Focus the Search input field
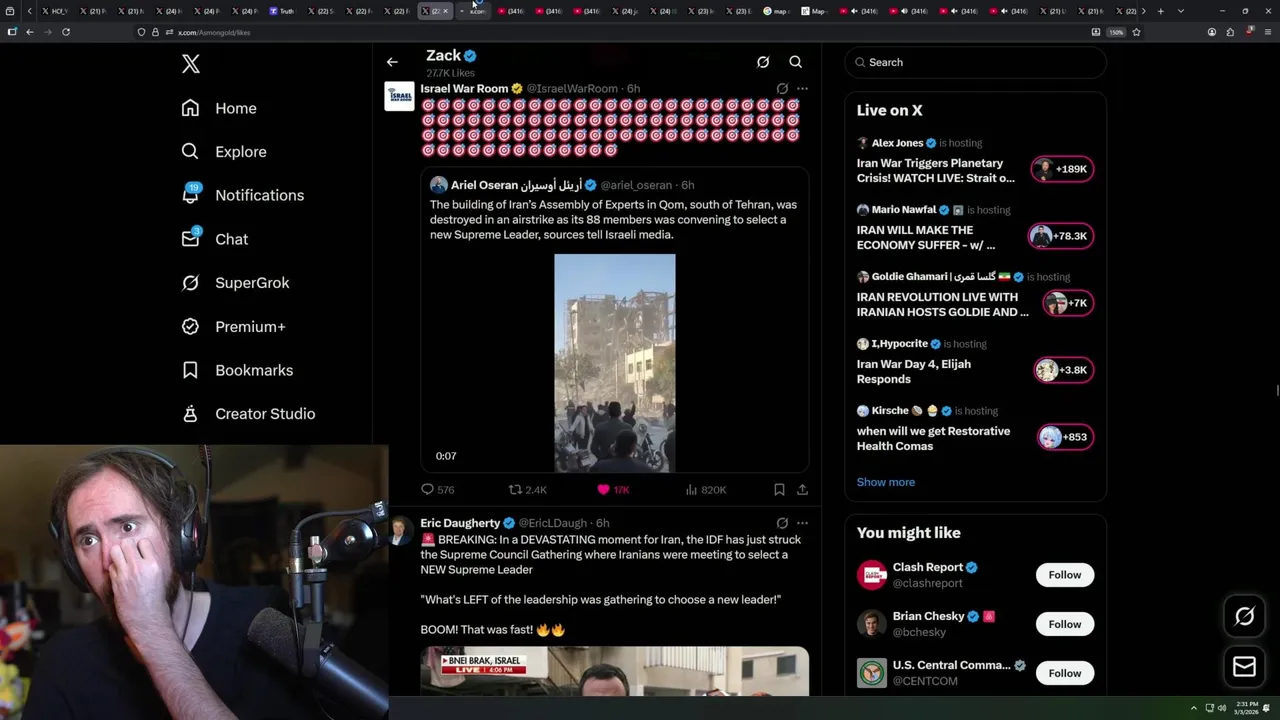The image size is (1280, 720). coord(976,62)
